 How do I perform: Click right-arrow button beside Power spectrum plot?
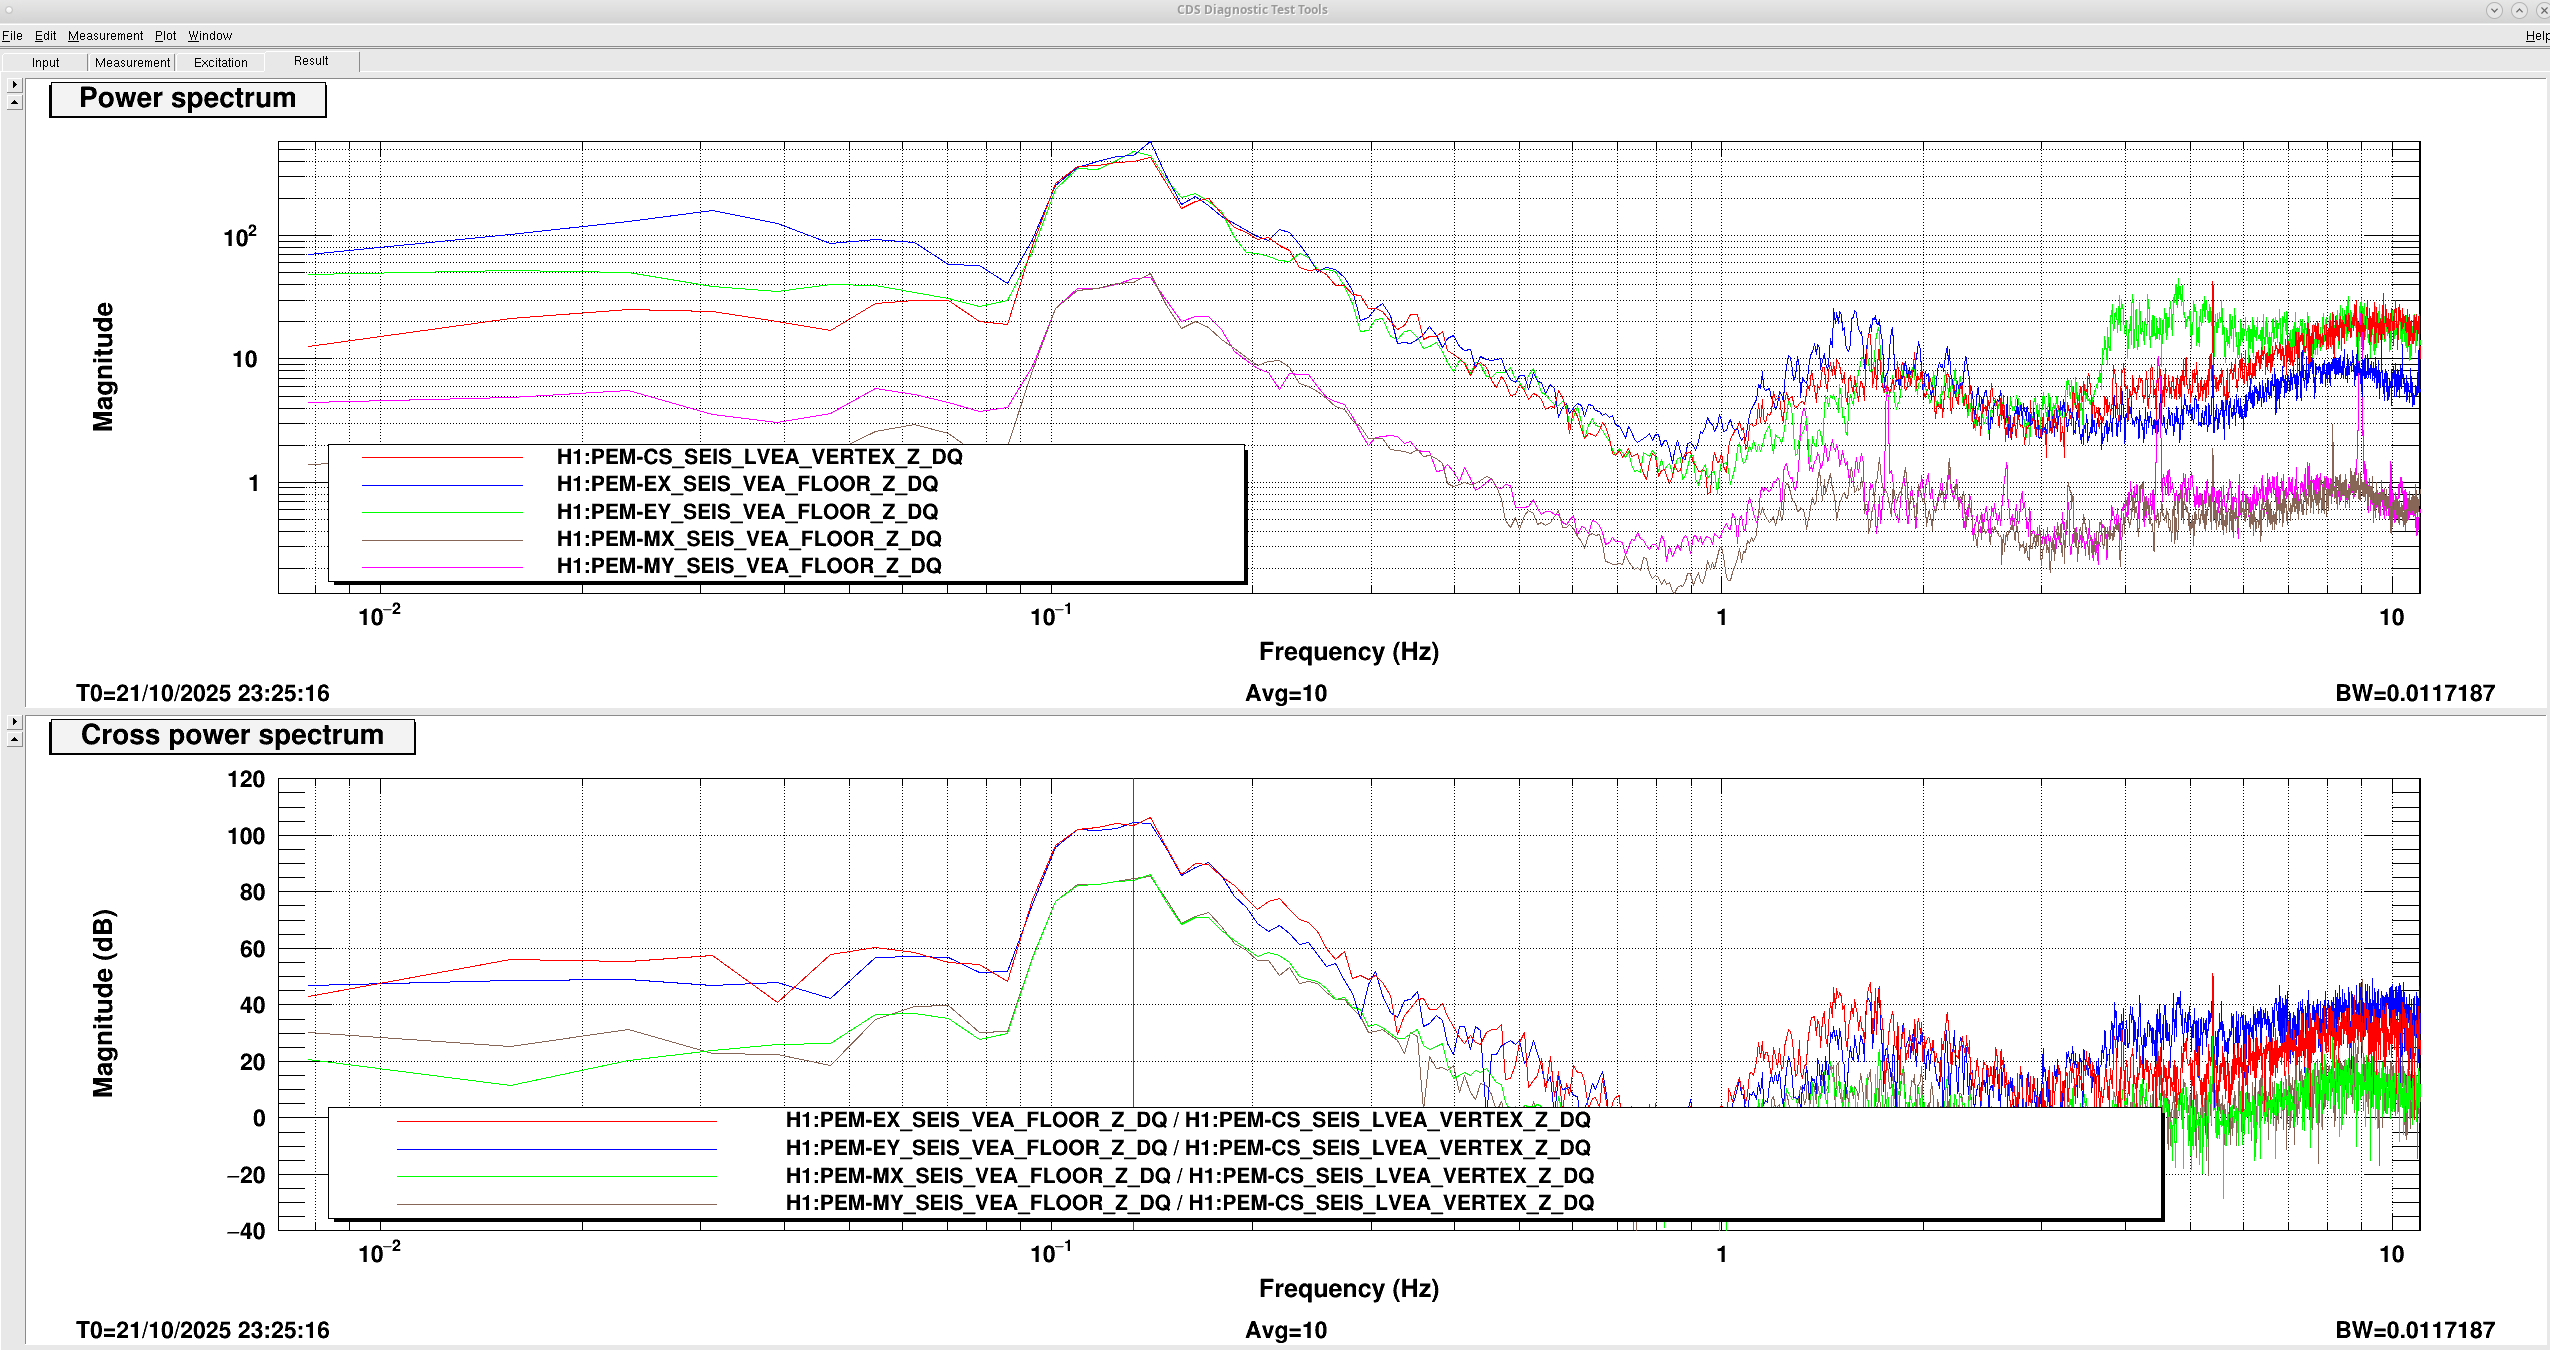(x=14, y=85)
